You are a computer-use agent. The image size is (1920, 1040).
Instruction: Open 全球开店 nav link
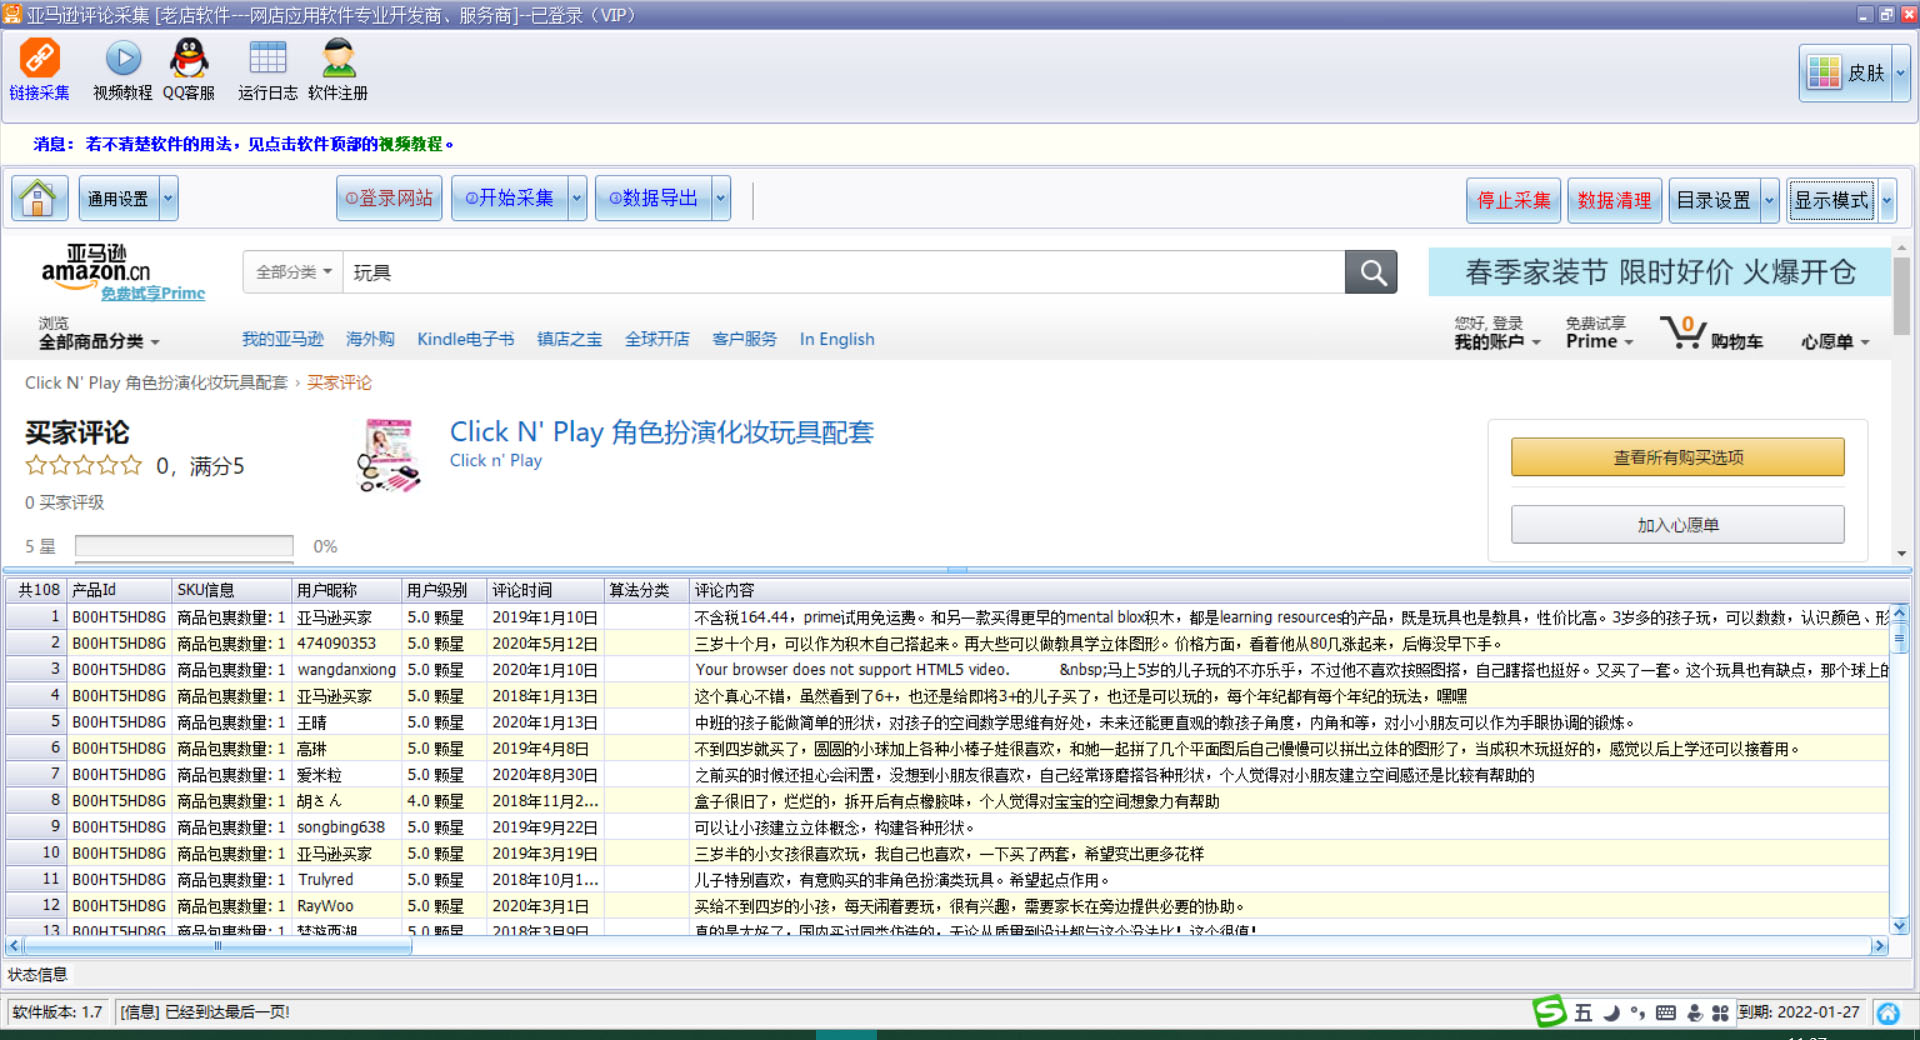(x=657, y=339)
